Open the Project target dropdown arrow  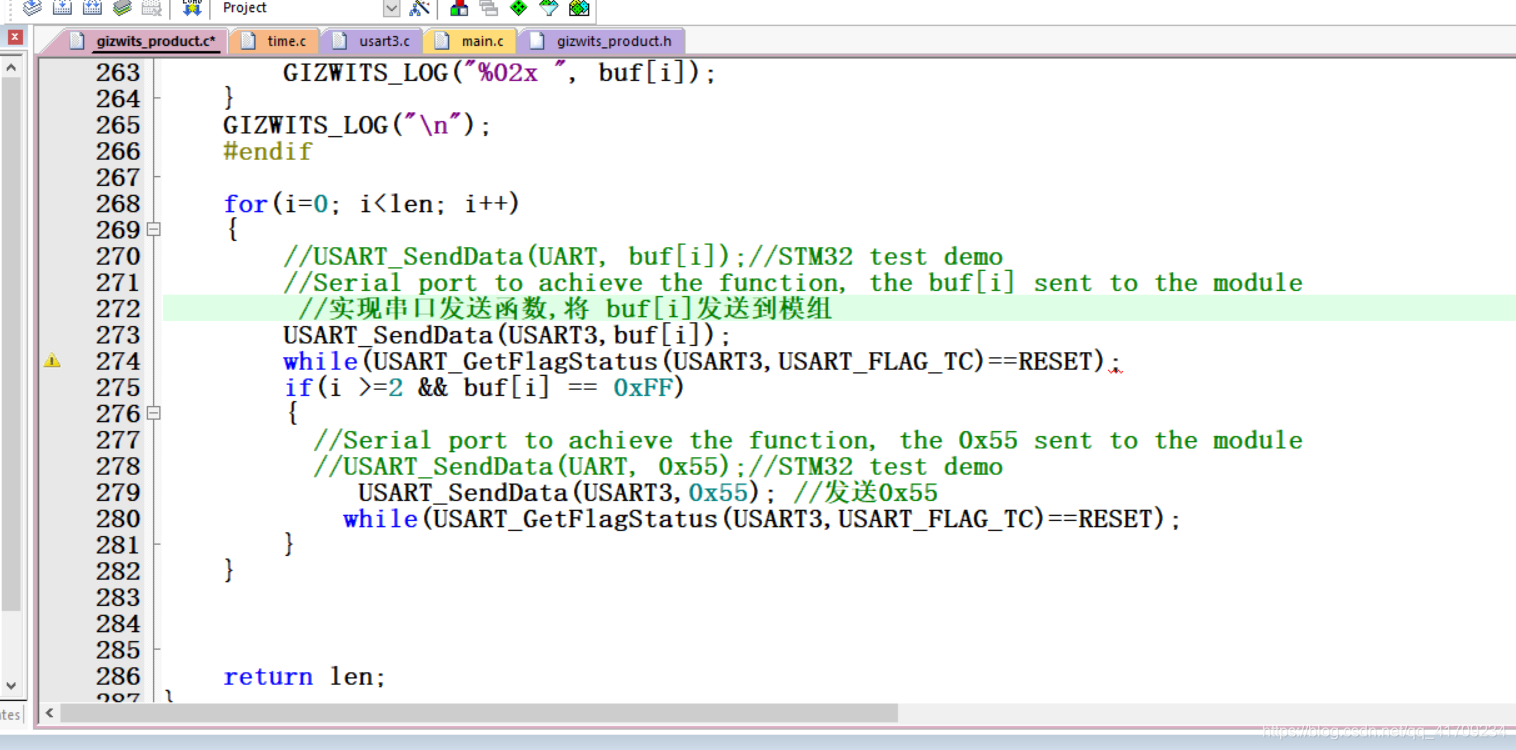(391, 8)
